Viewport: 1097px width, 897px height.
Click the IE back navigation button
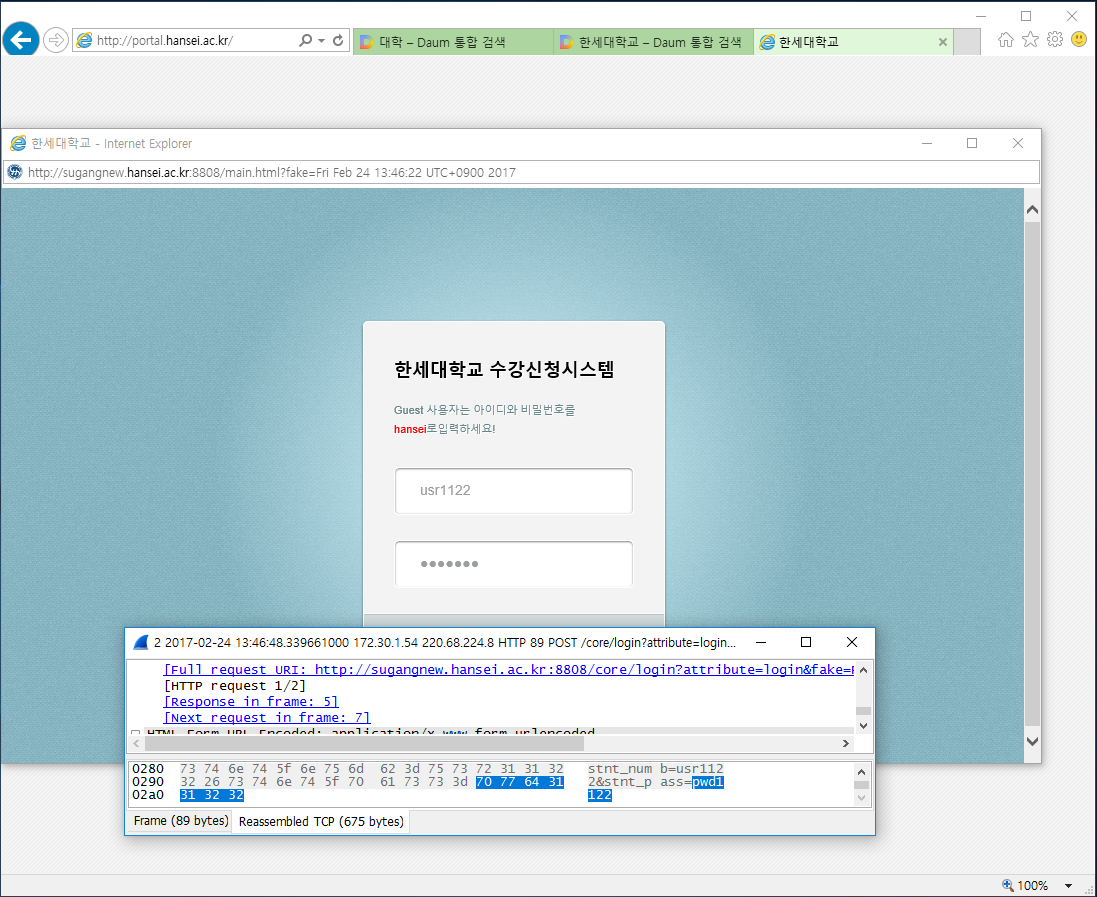coord(21,39)
